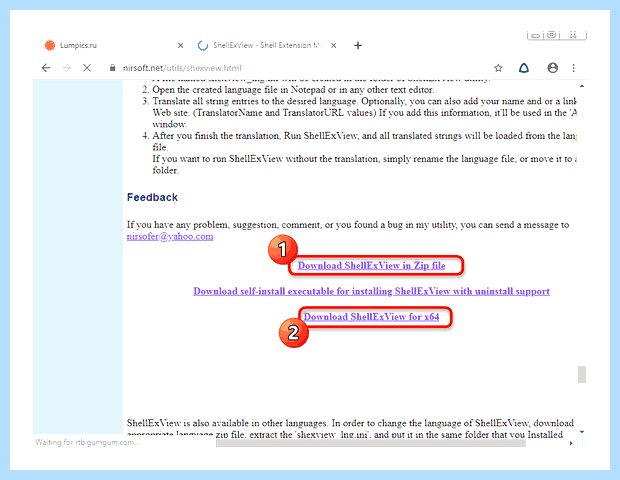620x480 pixels.
Task: Click the vertical scrollbar up arrow
Action: click(582, 86)
